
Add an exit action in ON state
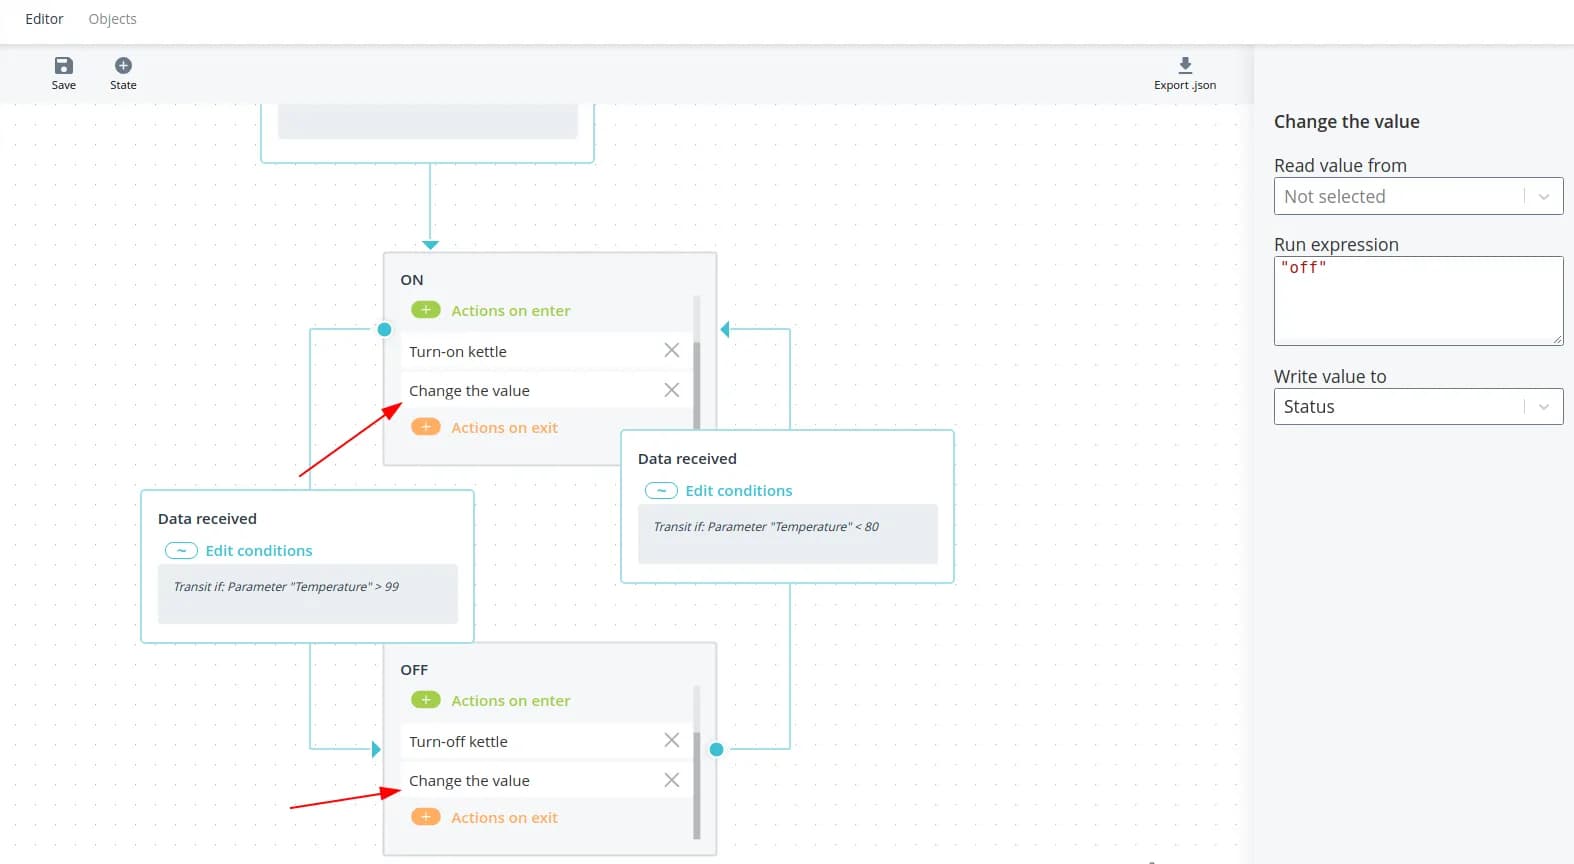pyautogui.click(x=426, y=427)
